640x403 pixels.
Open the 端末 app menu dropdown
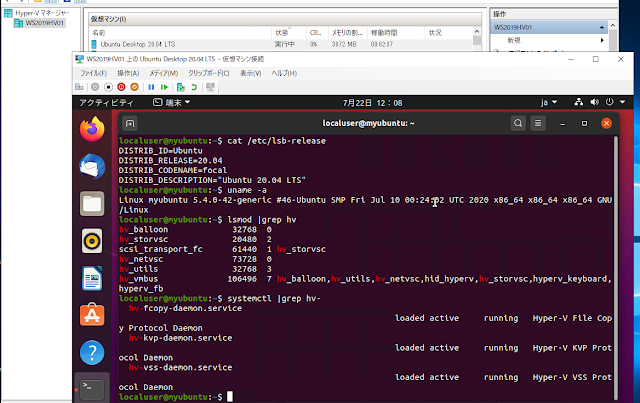click(171, 102)
